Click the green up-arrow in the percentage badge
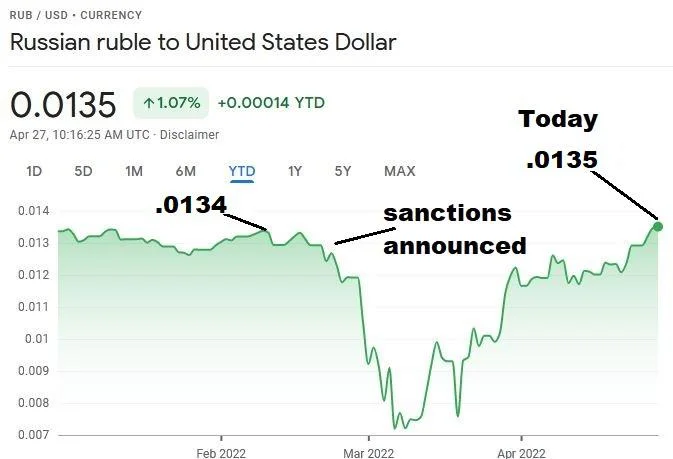 (150, 103)
